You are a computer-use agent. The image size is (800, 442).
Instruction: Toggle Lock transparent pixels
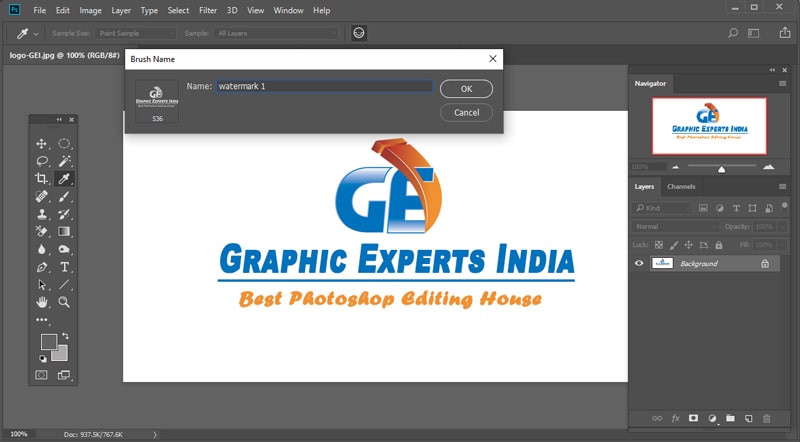point(659,245)
